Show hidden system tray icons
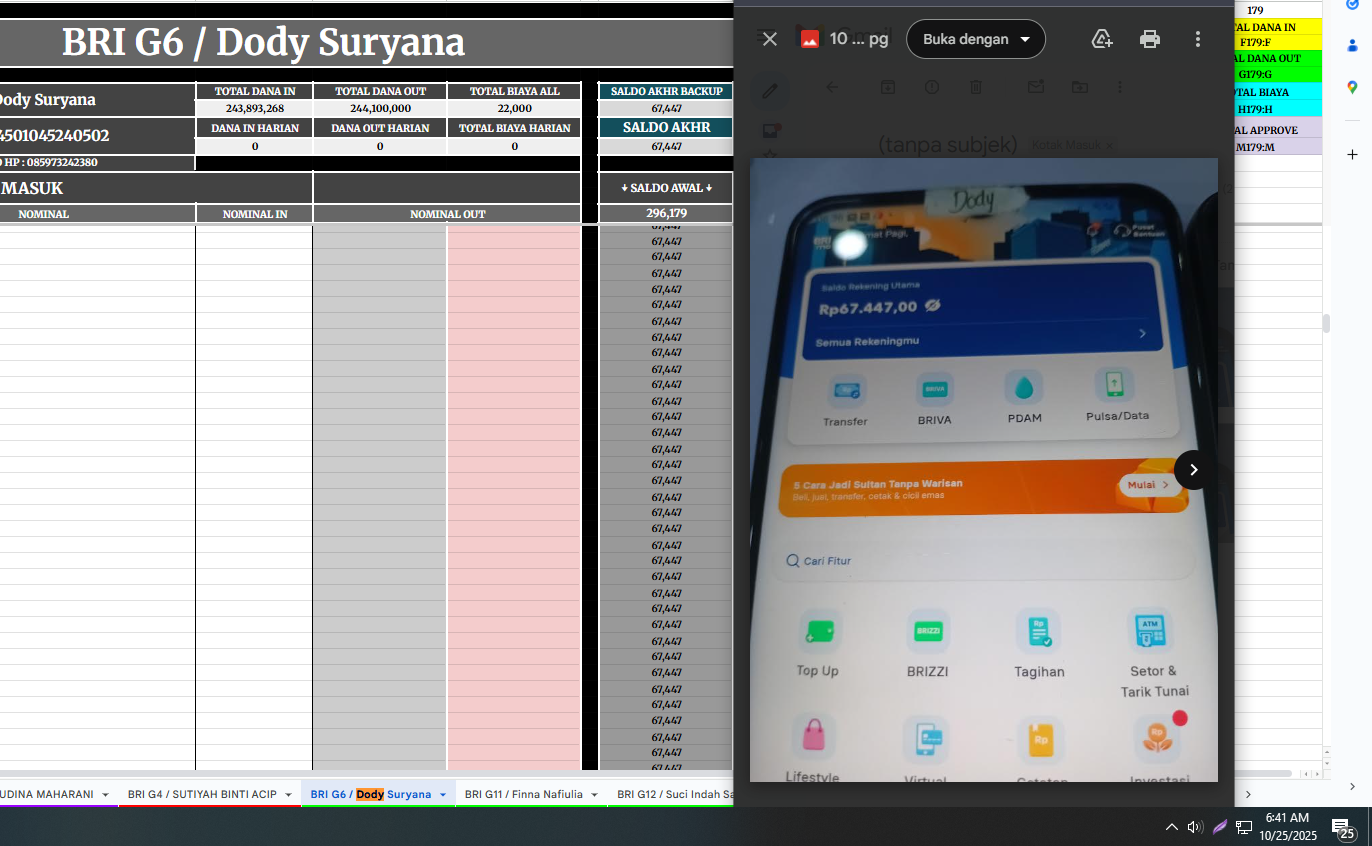This screenshot has width=1372, height=846. coord(1172,827)
